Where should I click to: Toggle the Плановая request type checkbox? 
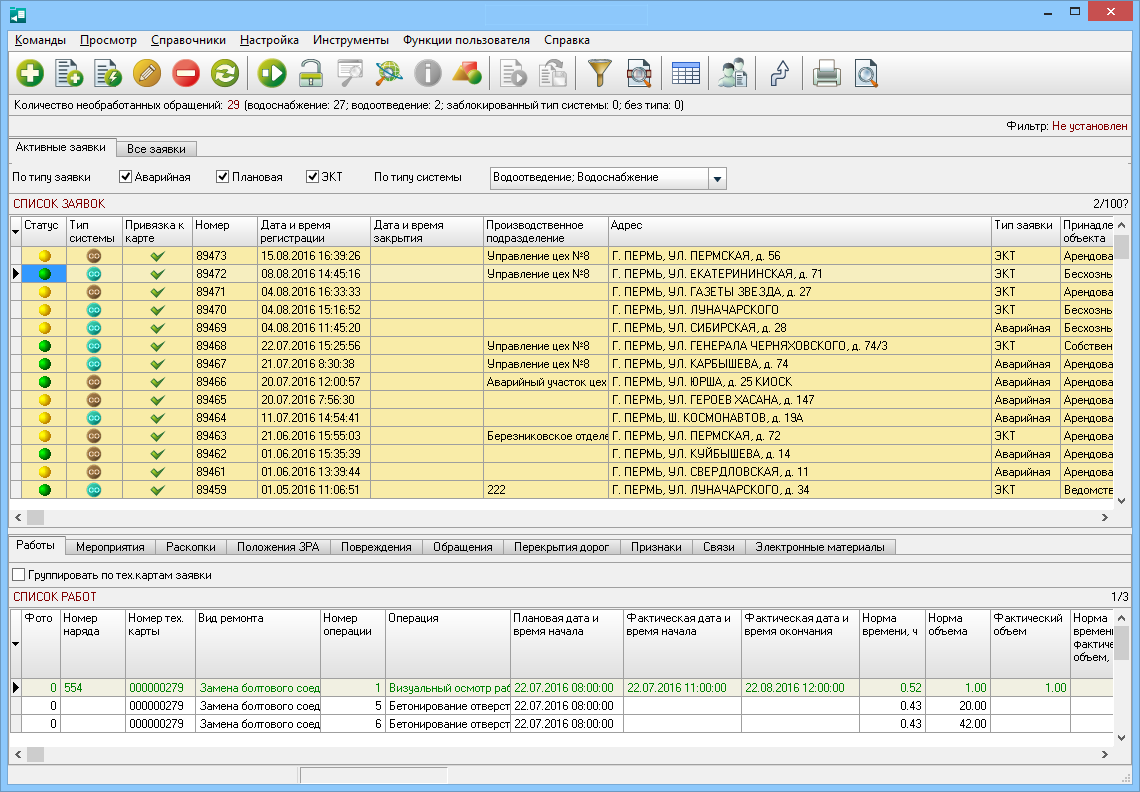tap(223, 177)
